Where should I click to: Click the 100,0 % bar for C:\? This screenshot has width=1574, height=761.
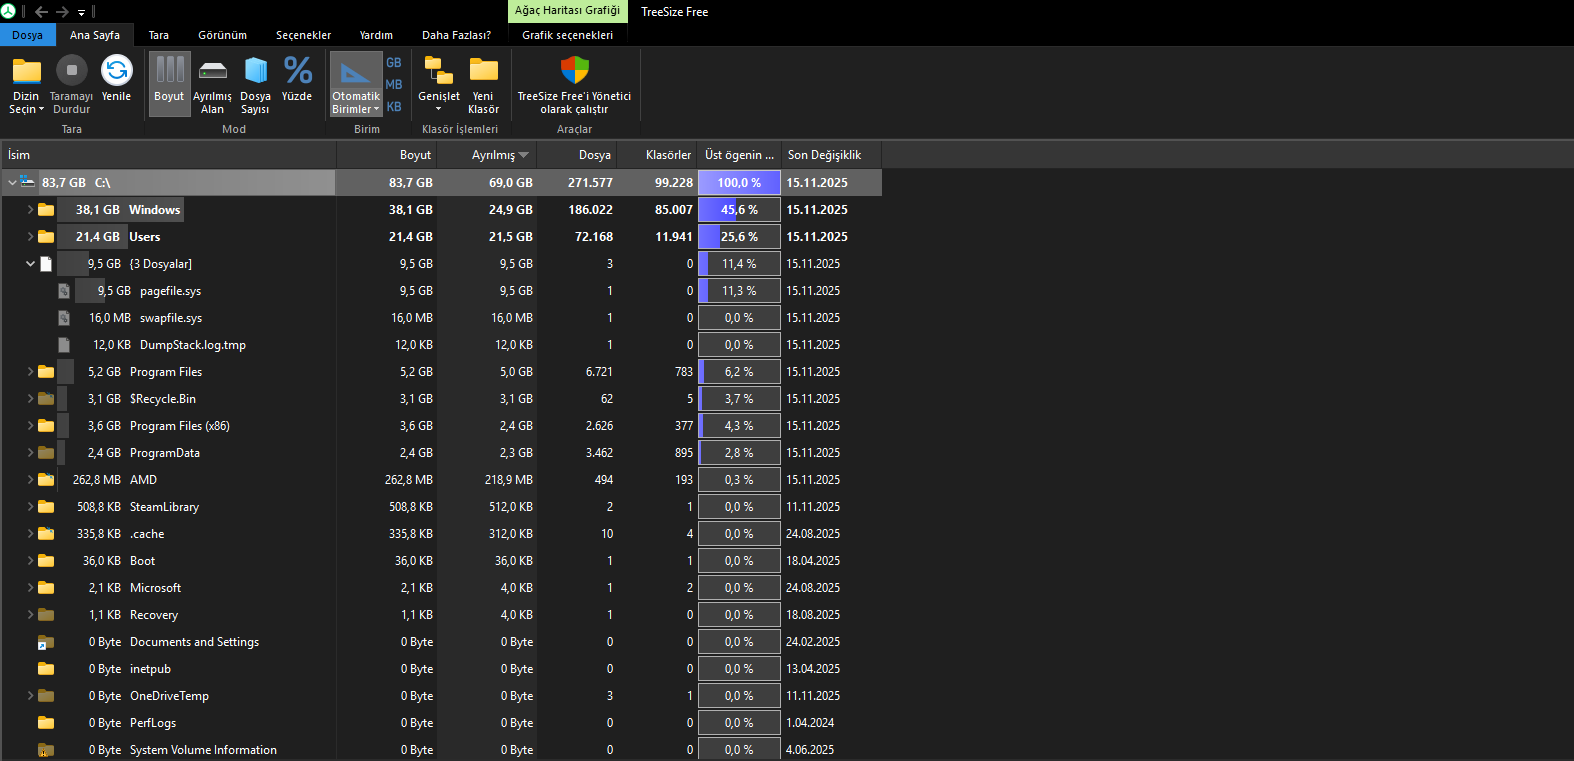click(x=739, y=183)
